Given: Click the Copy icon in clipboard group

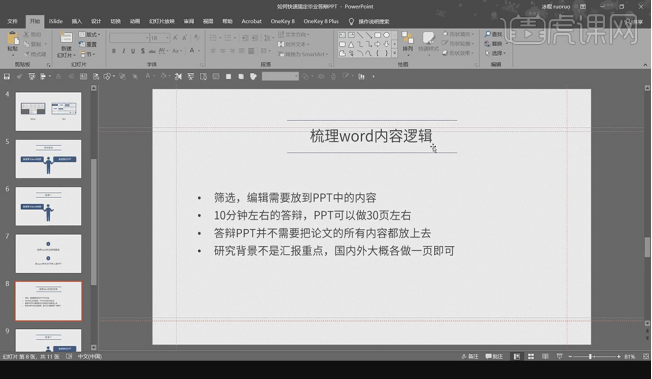Looking at the screenshot, I should tap(27, 44).
